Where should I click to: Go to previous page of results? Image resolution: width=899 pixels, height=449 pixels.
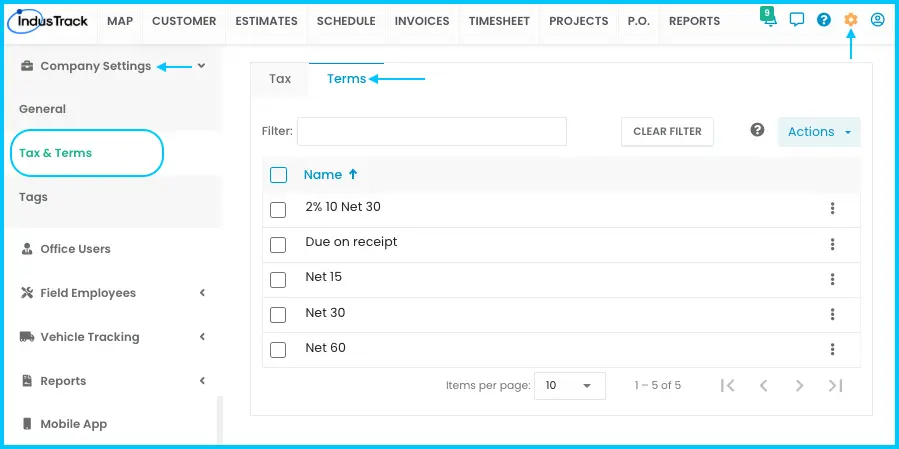763,385
